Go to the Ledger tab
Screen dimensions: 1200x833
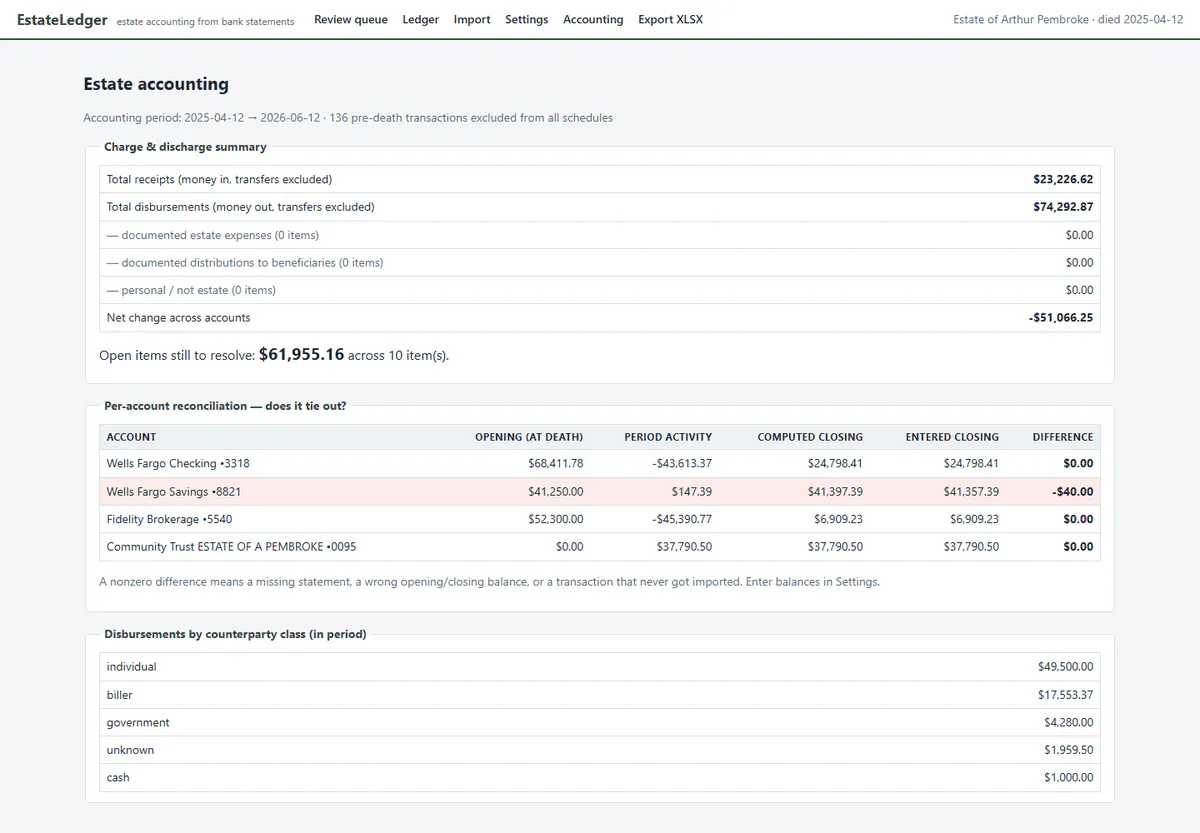(x=420, y=19)
